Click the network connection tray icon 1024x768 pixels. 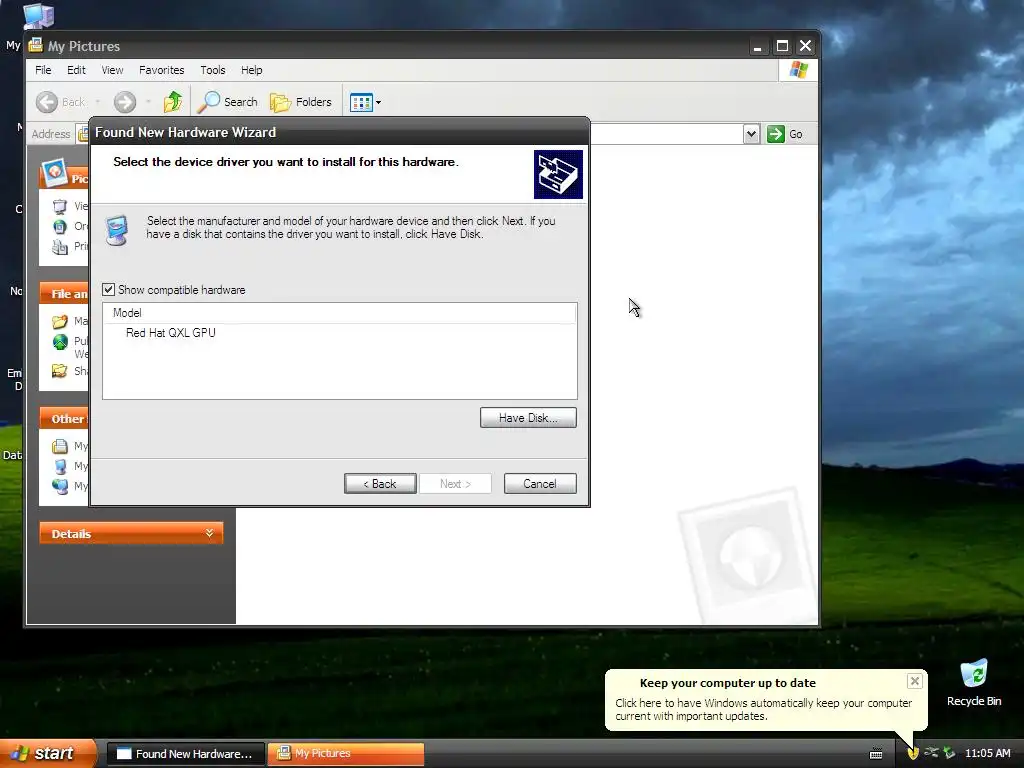point(931,753)
